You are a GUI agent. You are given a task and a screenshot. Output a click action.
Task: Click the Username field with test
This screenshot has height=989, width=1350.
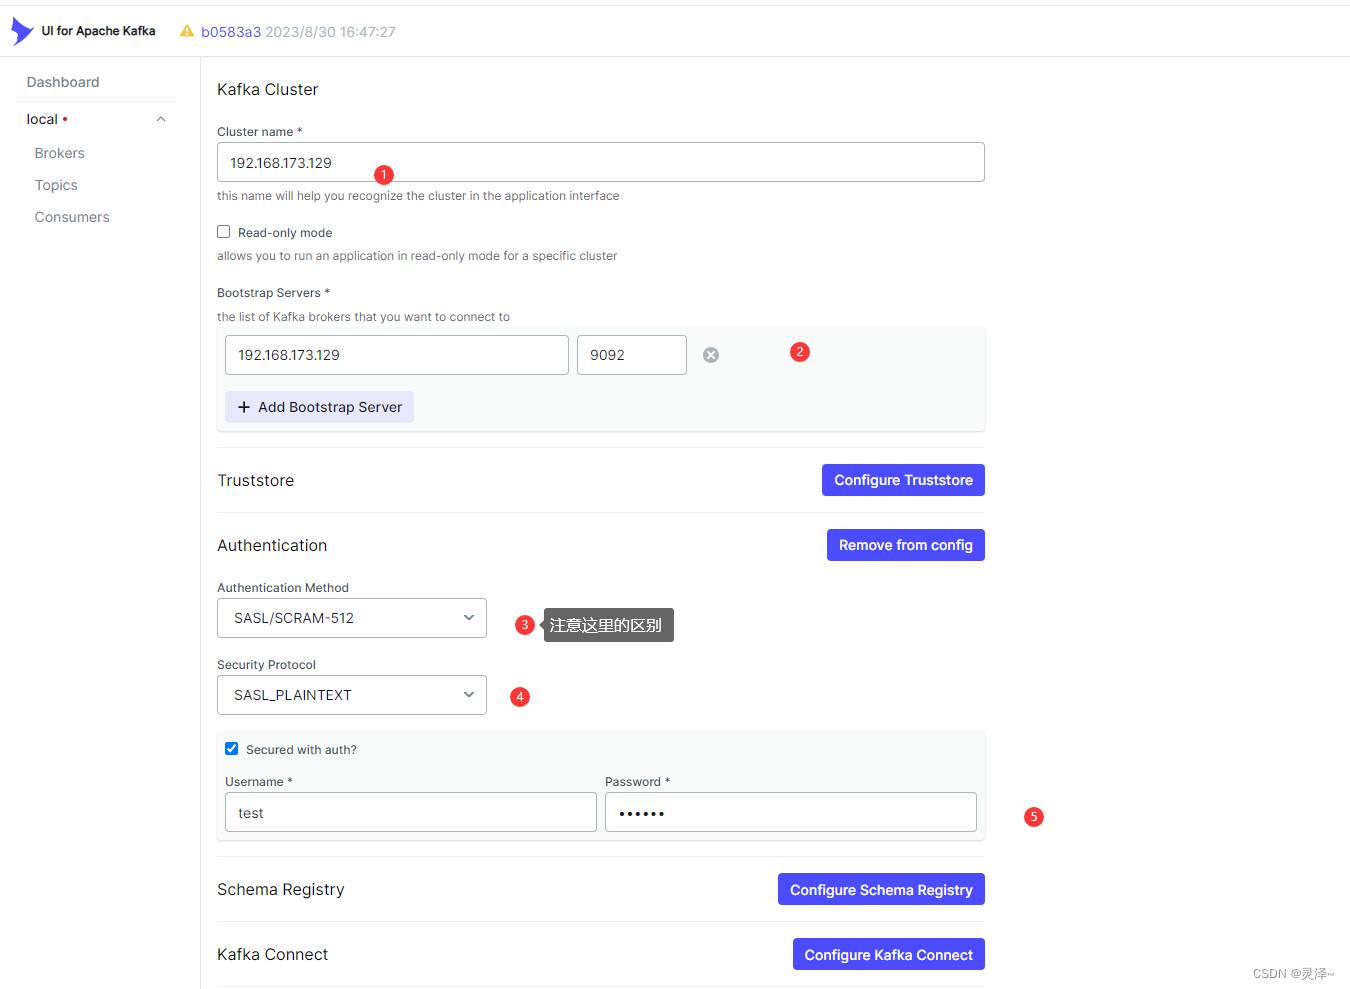[411, 812]
